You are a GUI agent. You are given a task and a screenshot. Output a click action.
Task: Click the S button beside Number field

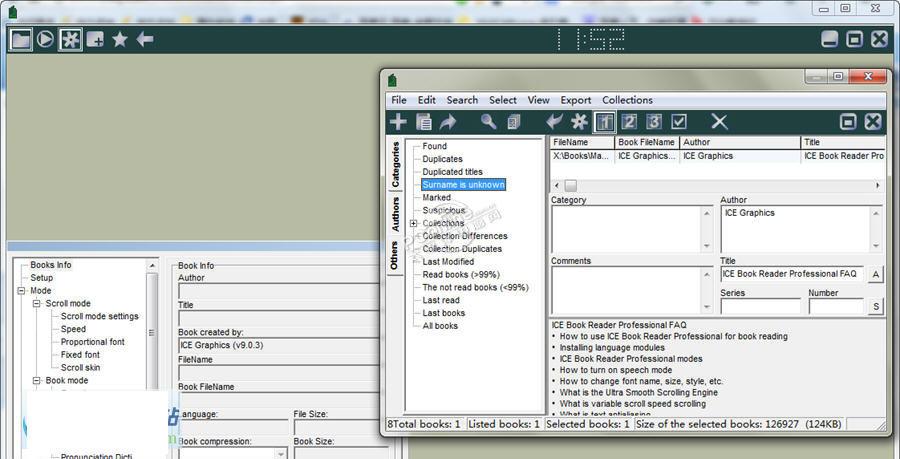click(875, 306)
